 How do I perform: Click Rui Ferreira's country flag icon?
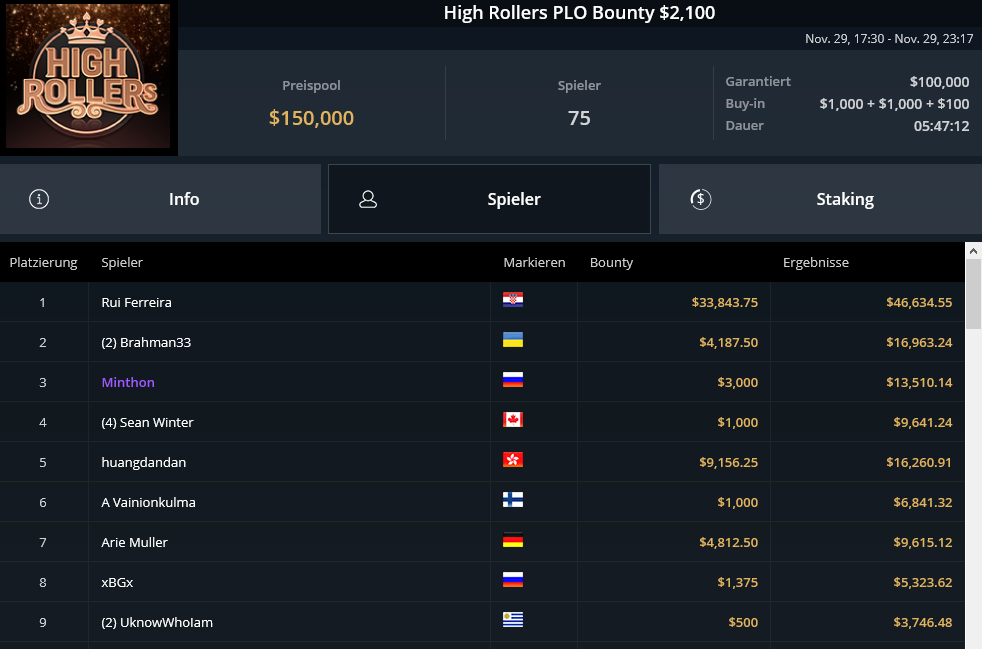513,300
